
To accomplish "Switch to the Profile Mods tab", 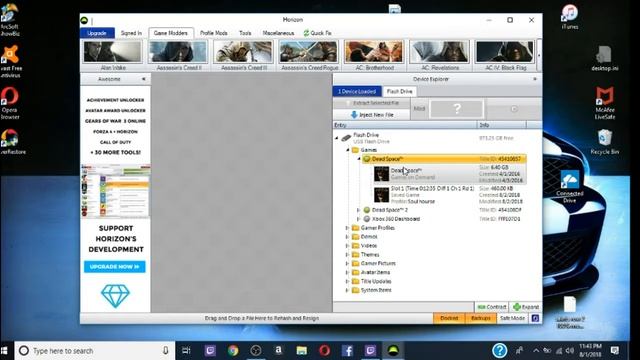I will tap(213, 33).
